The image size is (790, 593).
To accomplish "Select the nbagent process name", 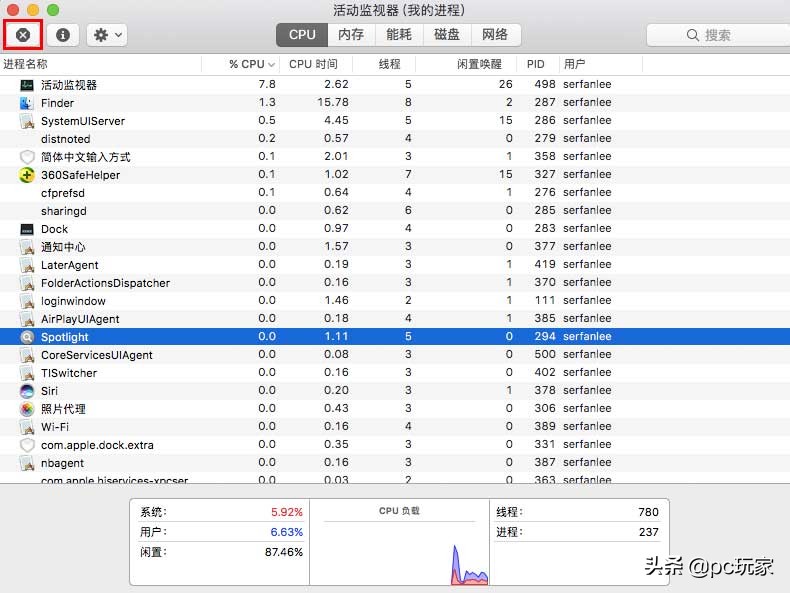I will click(x=62, y=463).
